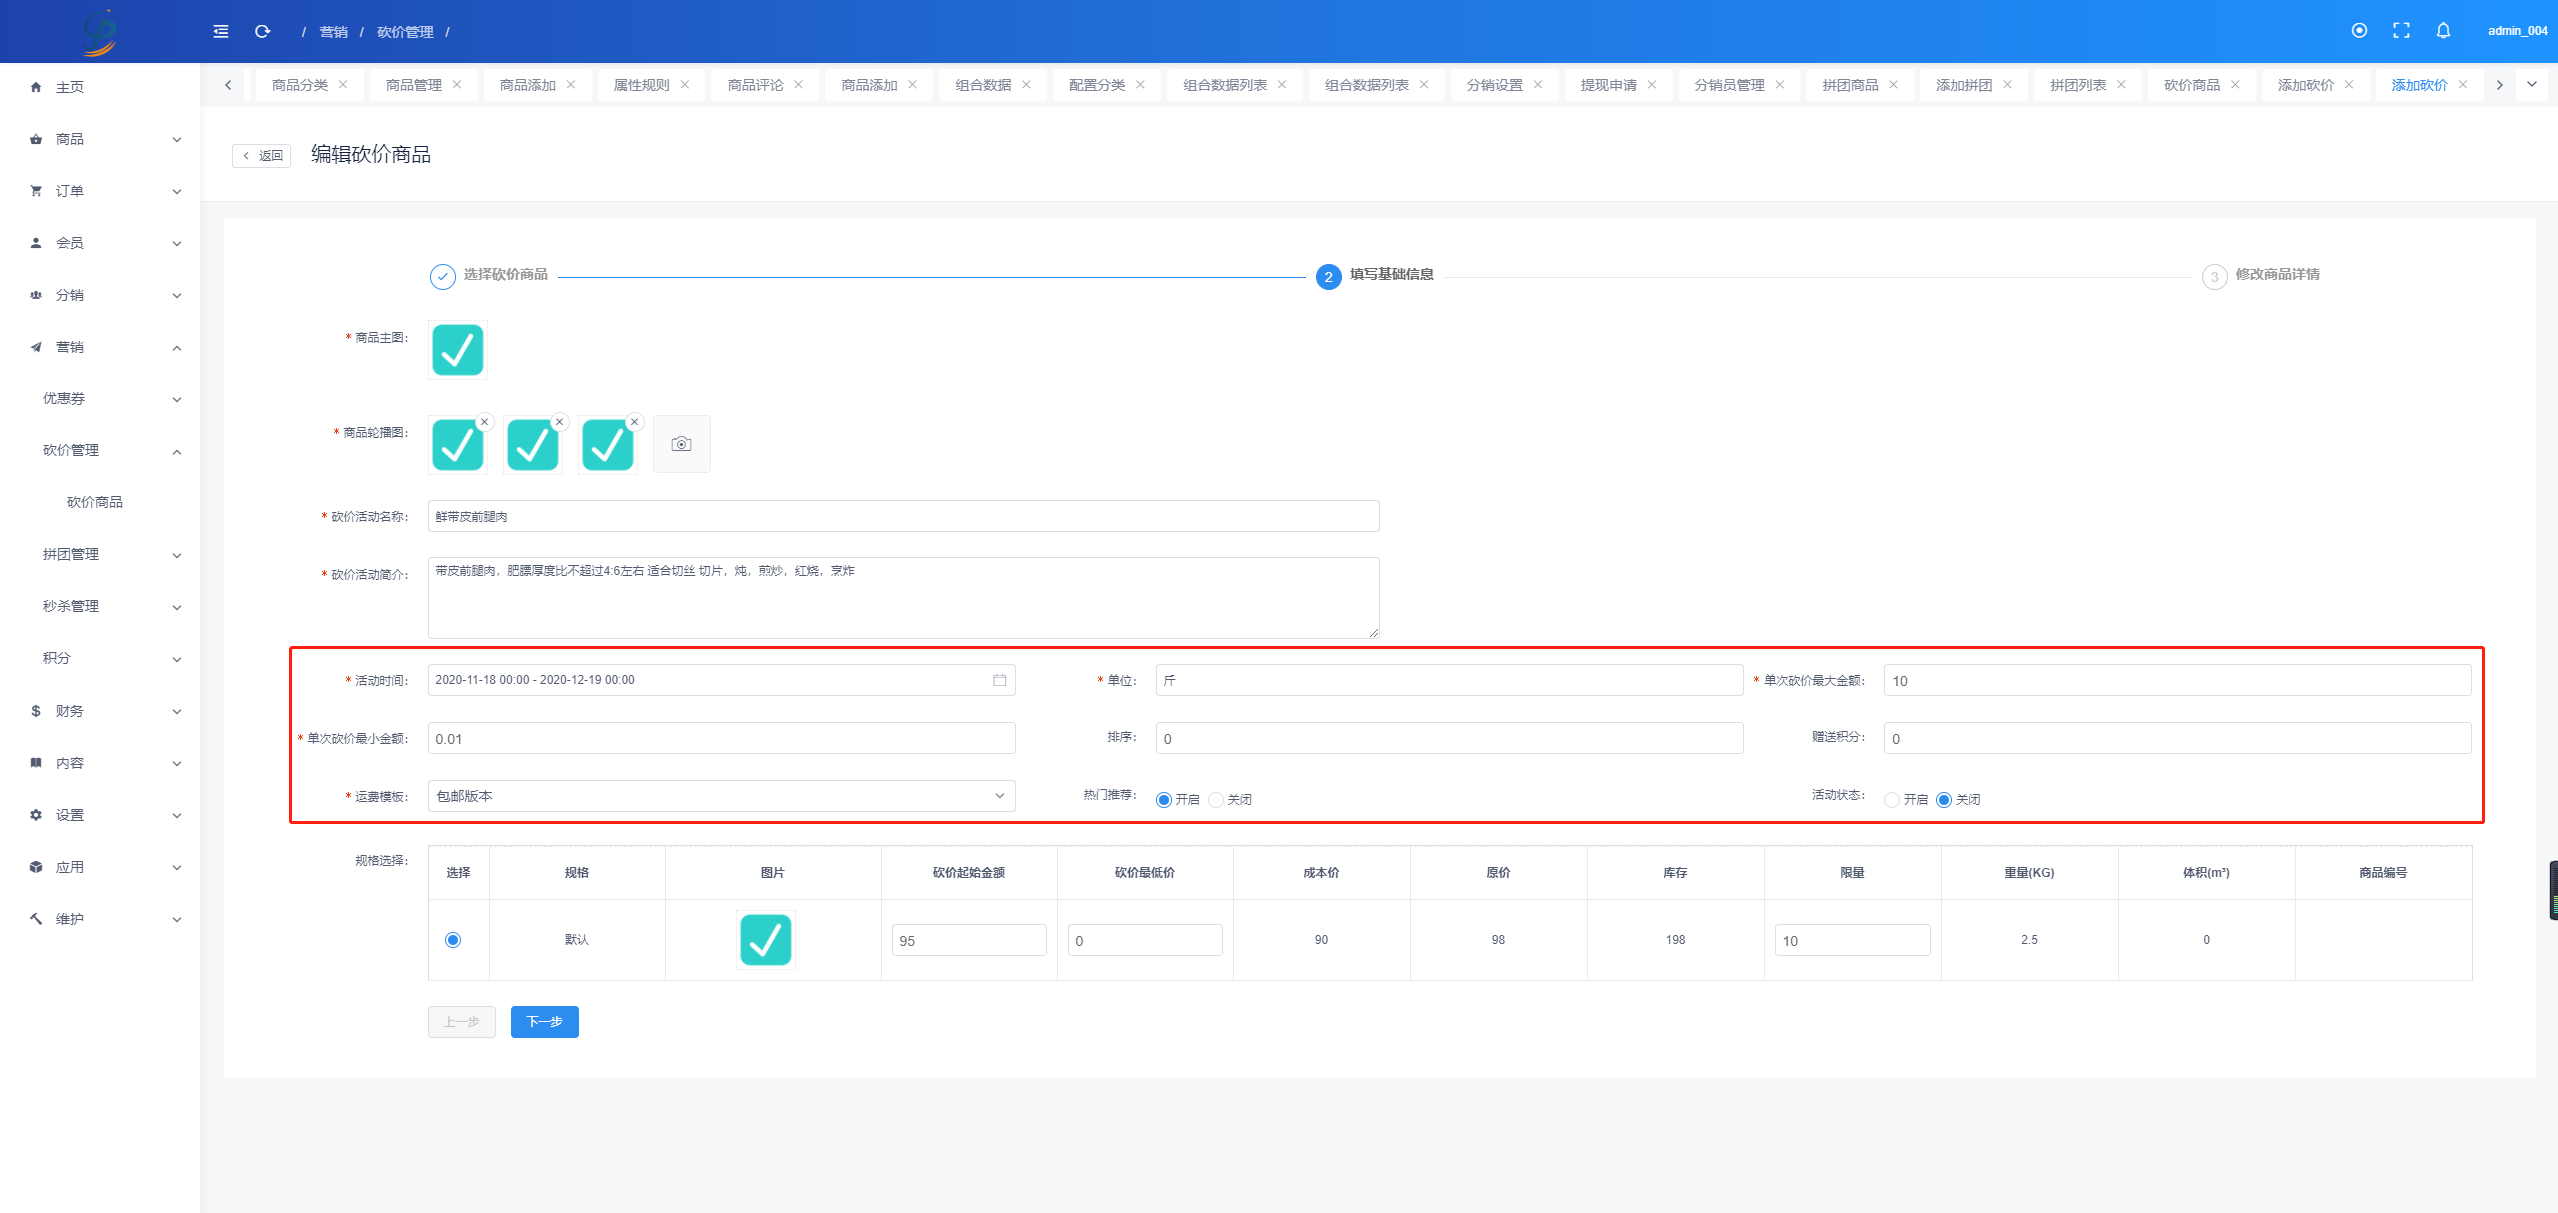This screenshot has height=1213, width=2558.
Task: Click the record dot icon in header
Action: pyautogui.click(x=2359, y=31)
